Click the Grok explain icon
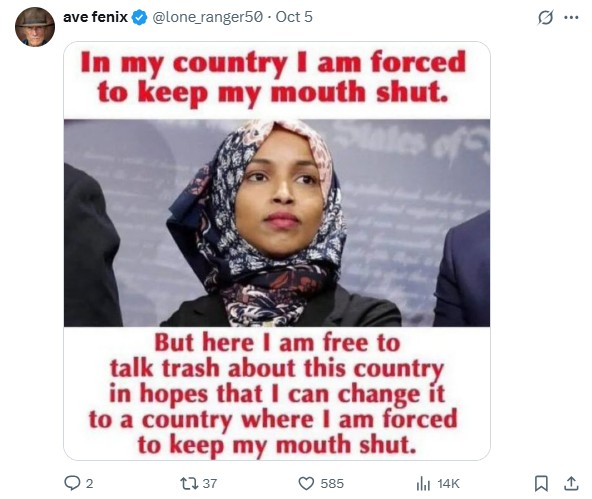This screenshot has height=499, width=592. pyautogui.click(x=545, y=17)
